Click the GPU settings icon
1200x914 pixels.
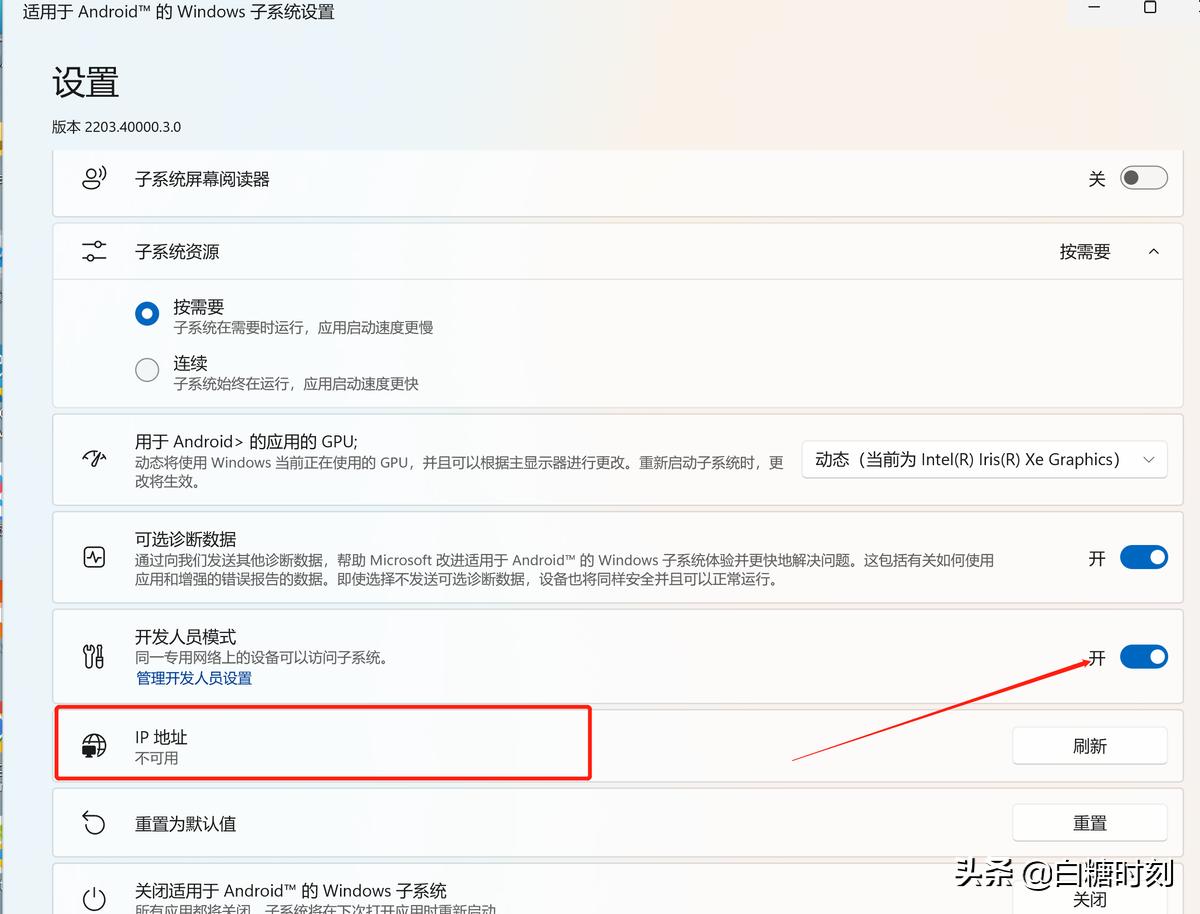click(93, 458)
